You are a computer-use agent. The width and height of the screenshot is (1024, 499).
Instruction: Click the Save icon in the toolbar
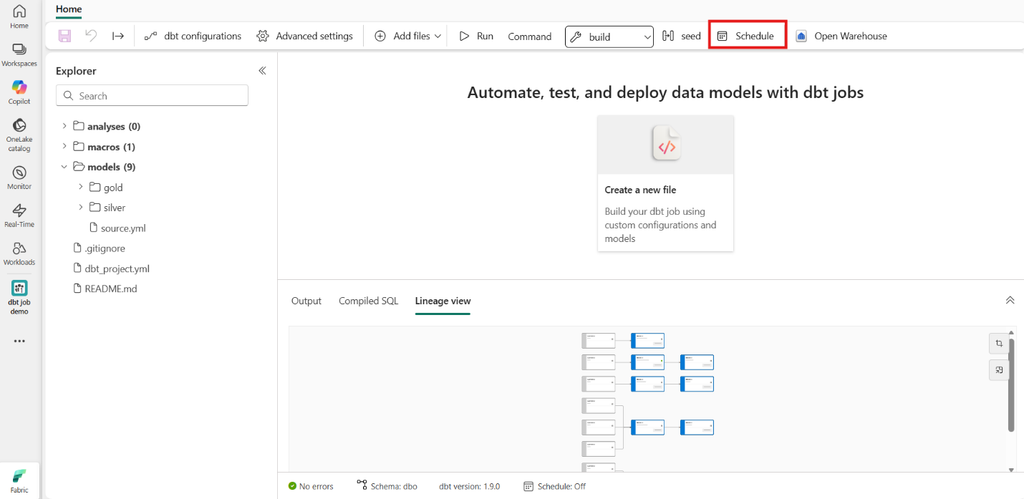tap(65, 36)
